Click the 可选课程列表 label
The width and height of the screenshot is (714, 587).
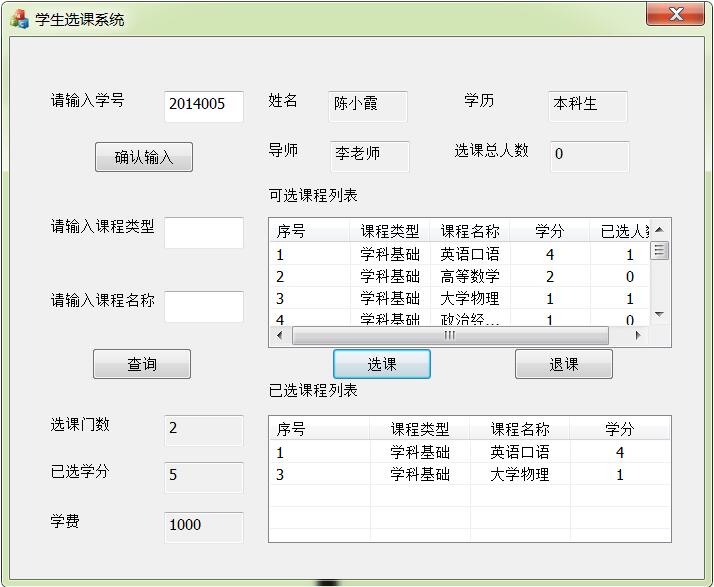(x=313, y=195)
